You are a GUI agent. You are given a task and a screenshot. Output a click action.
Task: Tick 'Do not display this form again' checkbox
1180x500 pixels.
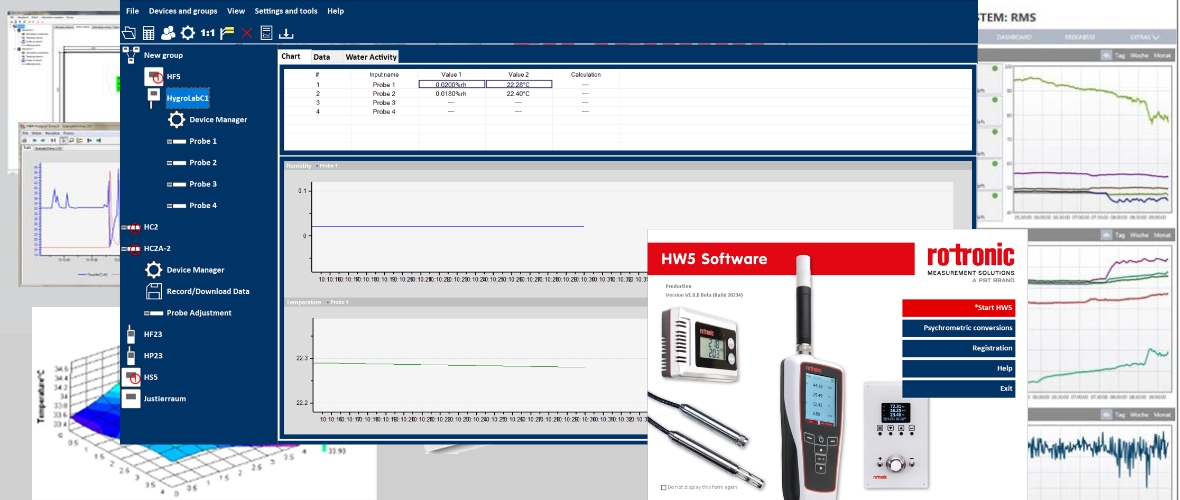point(663,487)
